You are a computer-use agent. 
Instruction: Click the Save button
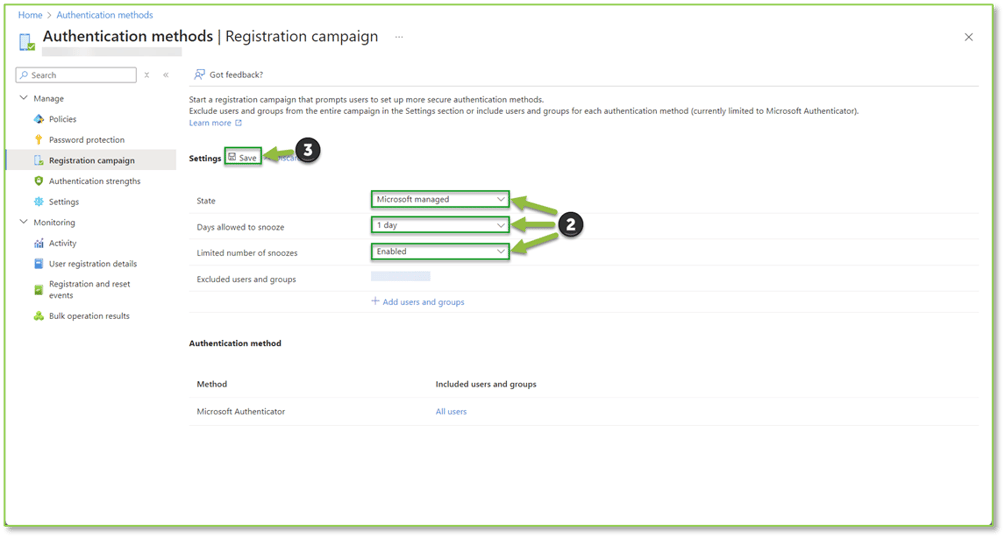(x=243, y=157)
